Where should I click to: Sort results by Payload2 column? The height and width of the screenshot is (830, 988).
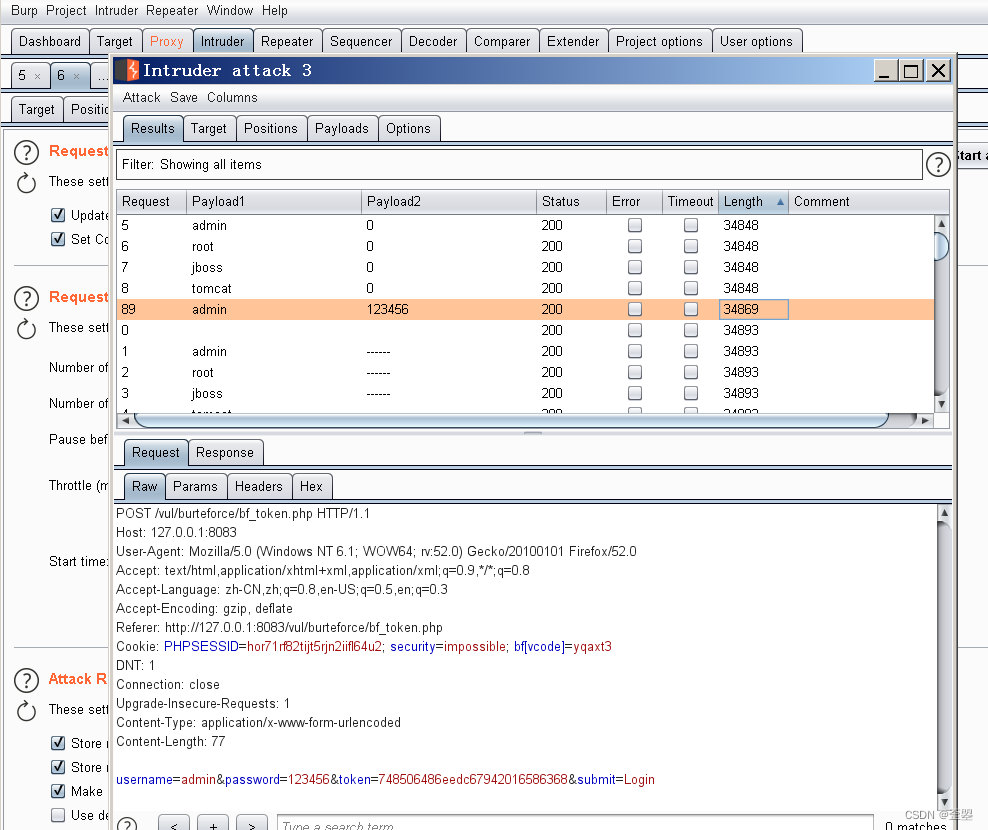pos(449,202)
